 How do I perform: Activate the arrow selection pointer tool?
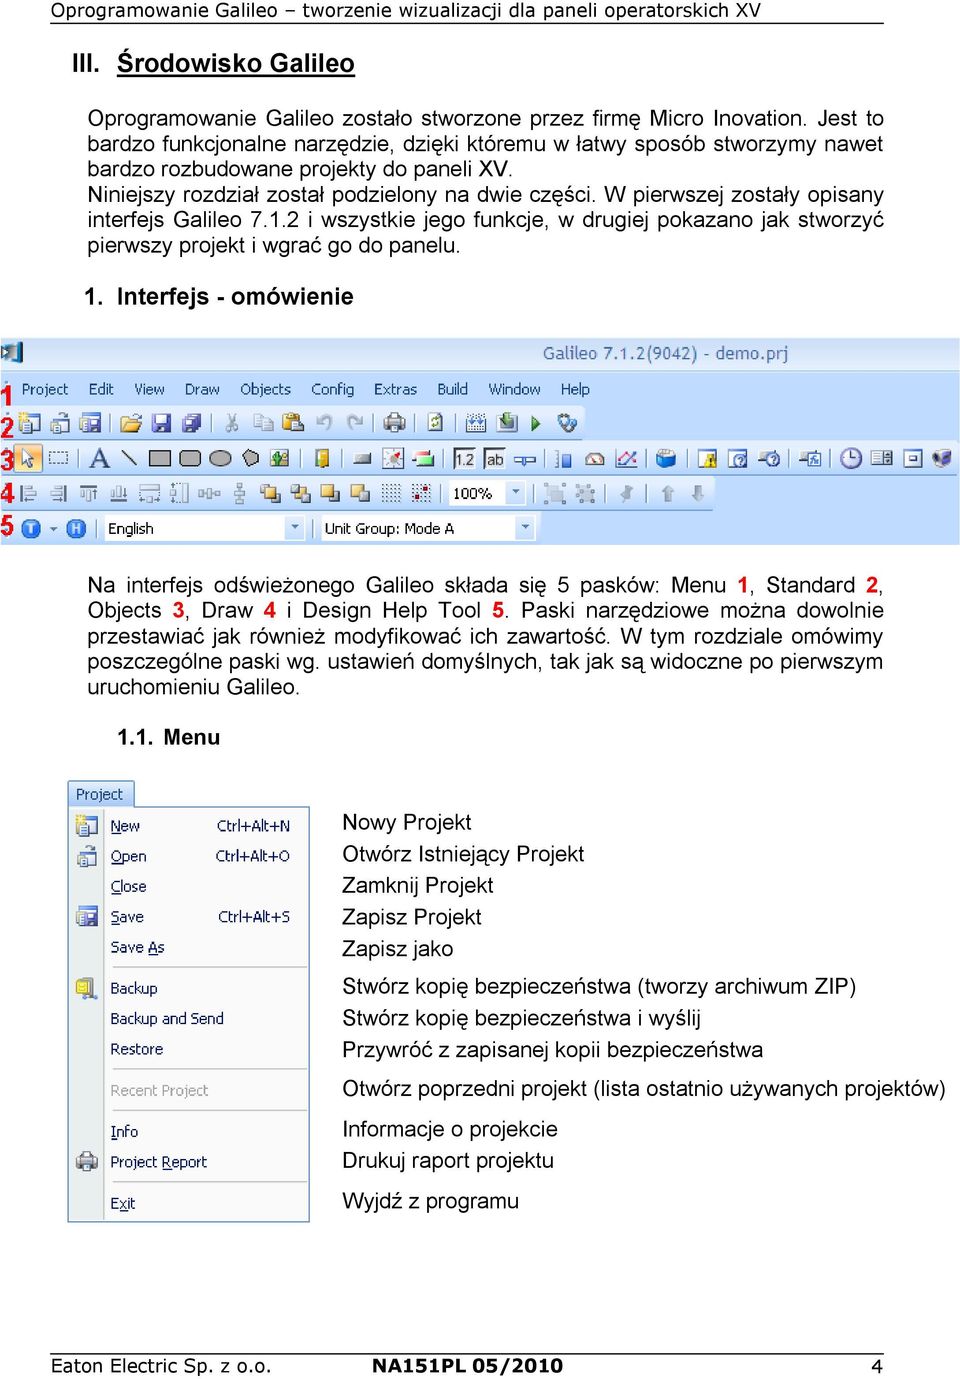28,459
